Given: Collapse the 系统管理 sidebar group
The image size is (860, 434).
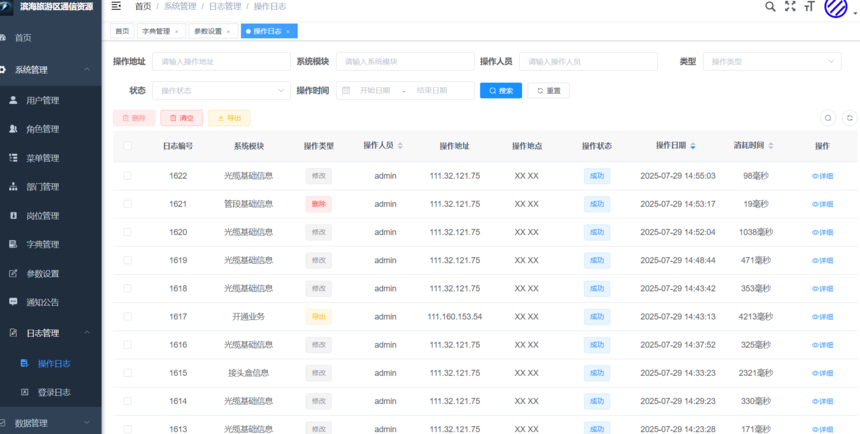Looking at the screenshot, I should point(50,70).
